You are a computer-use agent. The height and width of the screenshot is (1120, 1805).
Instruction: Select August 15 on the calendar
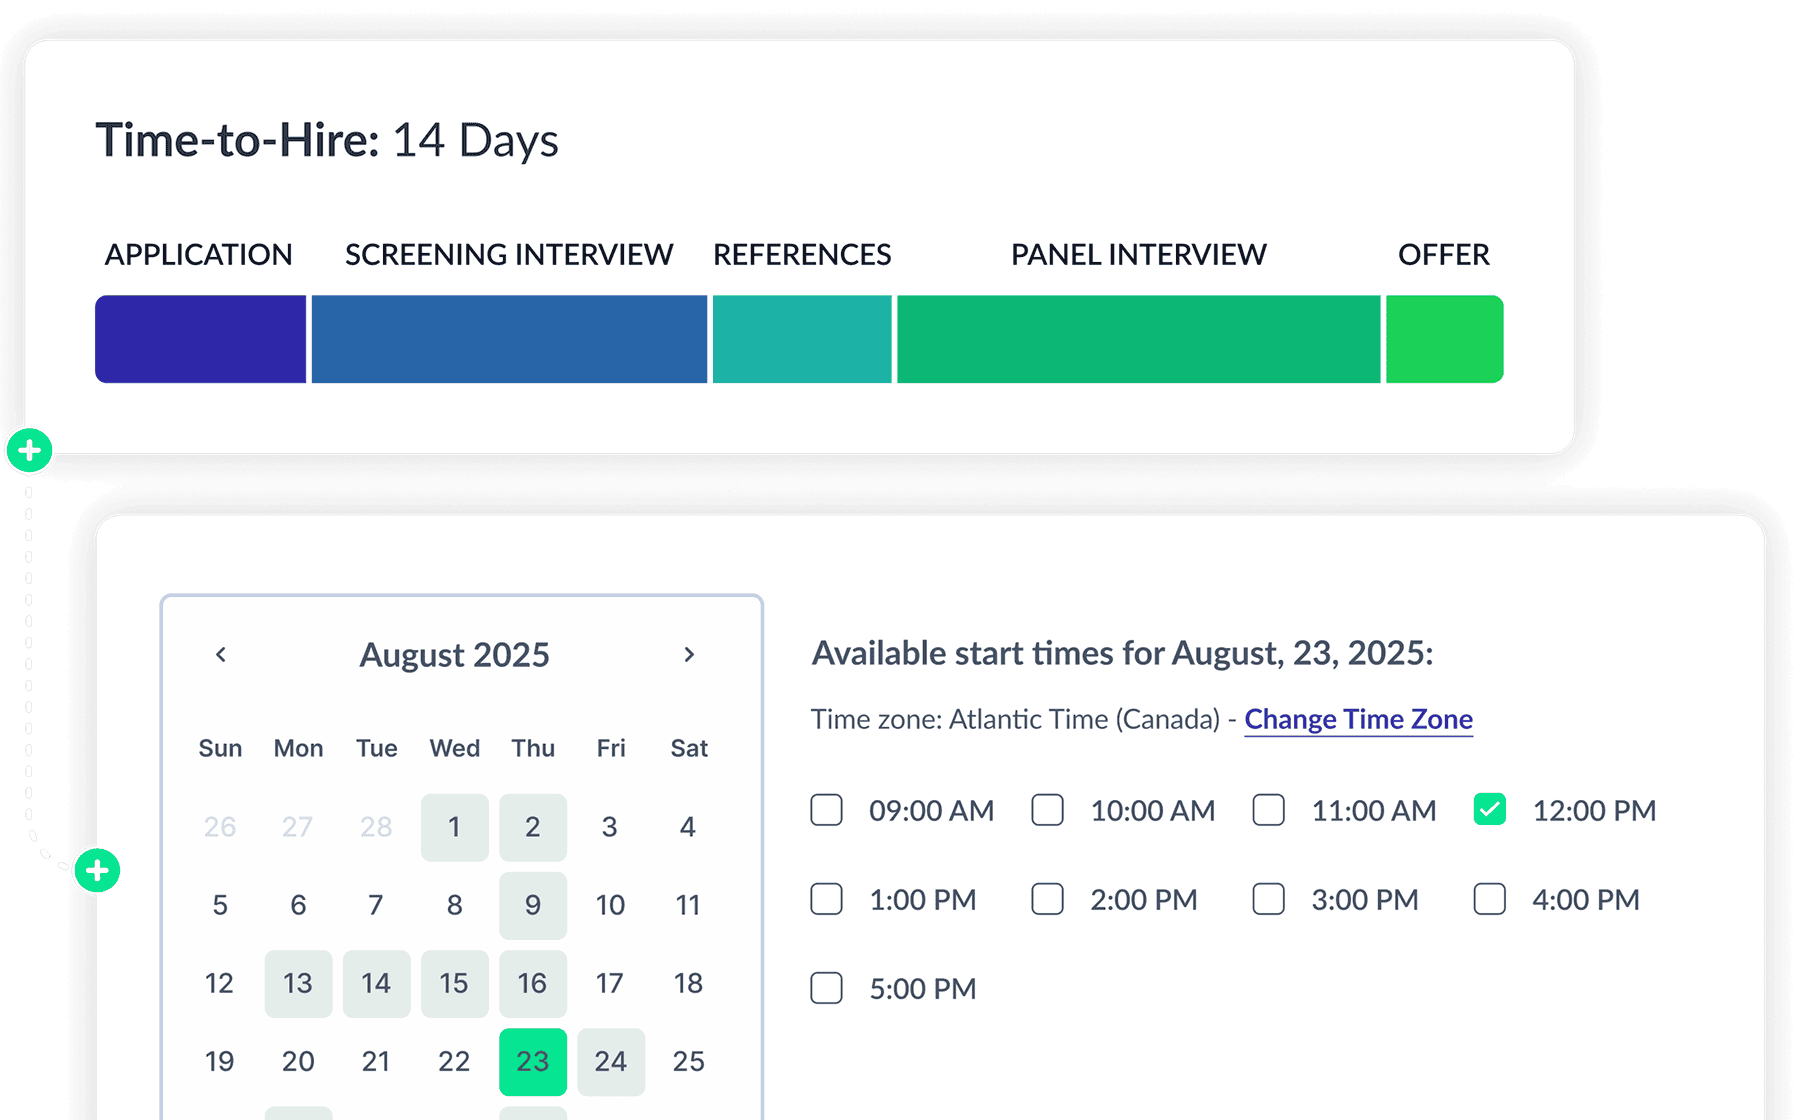(455, 983)
